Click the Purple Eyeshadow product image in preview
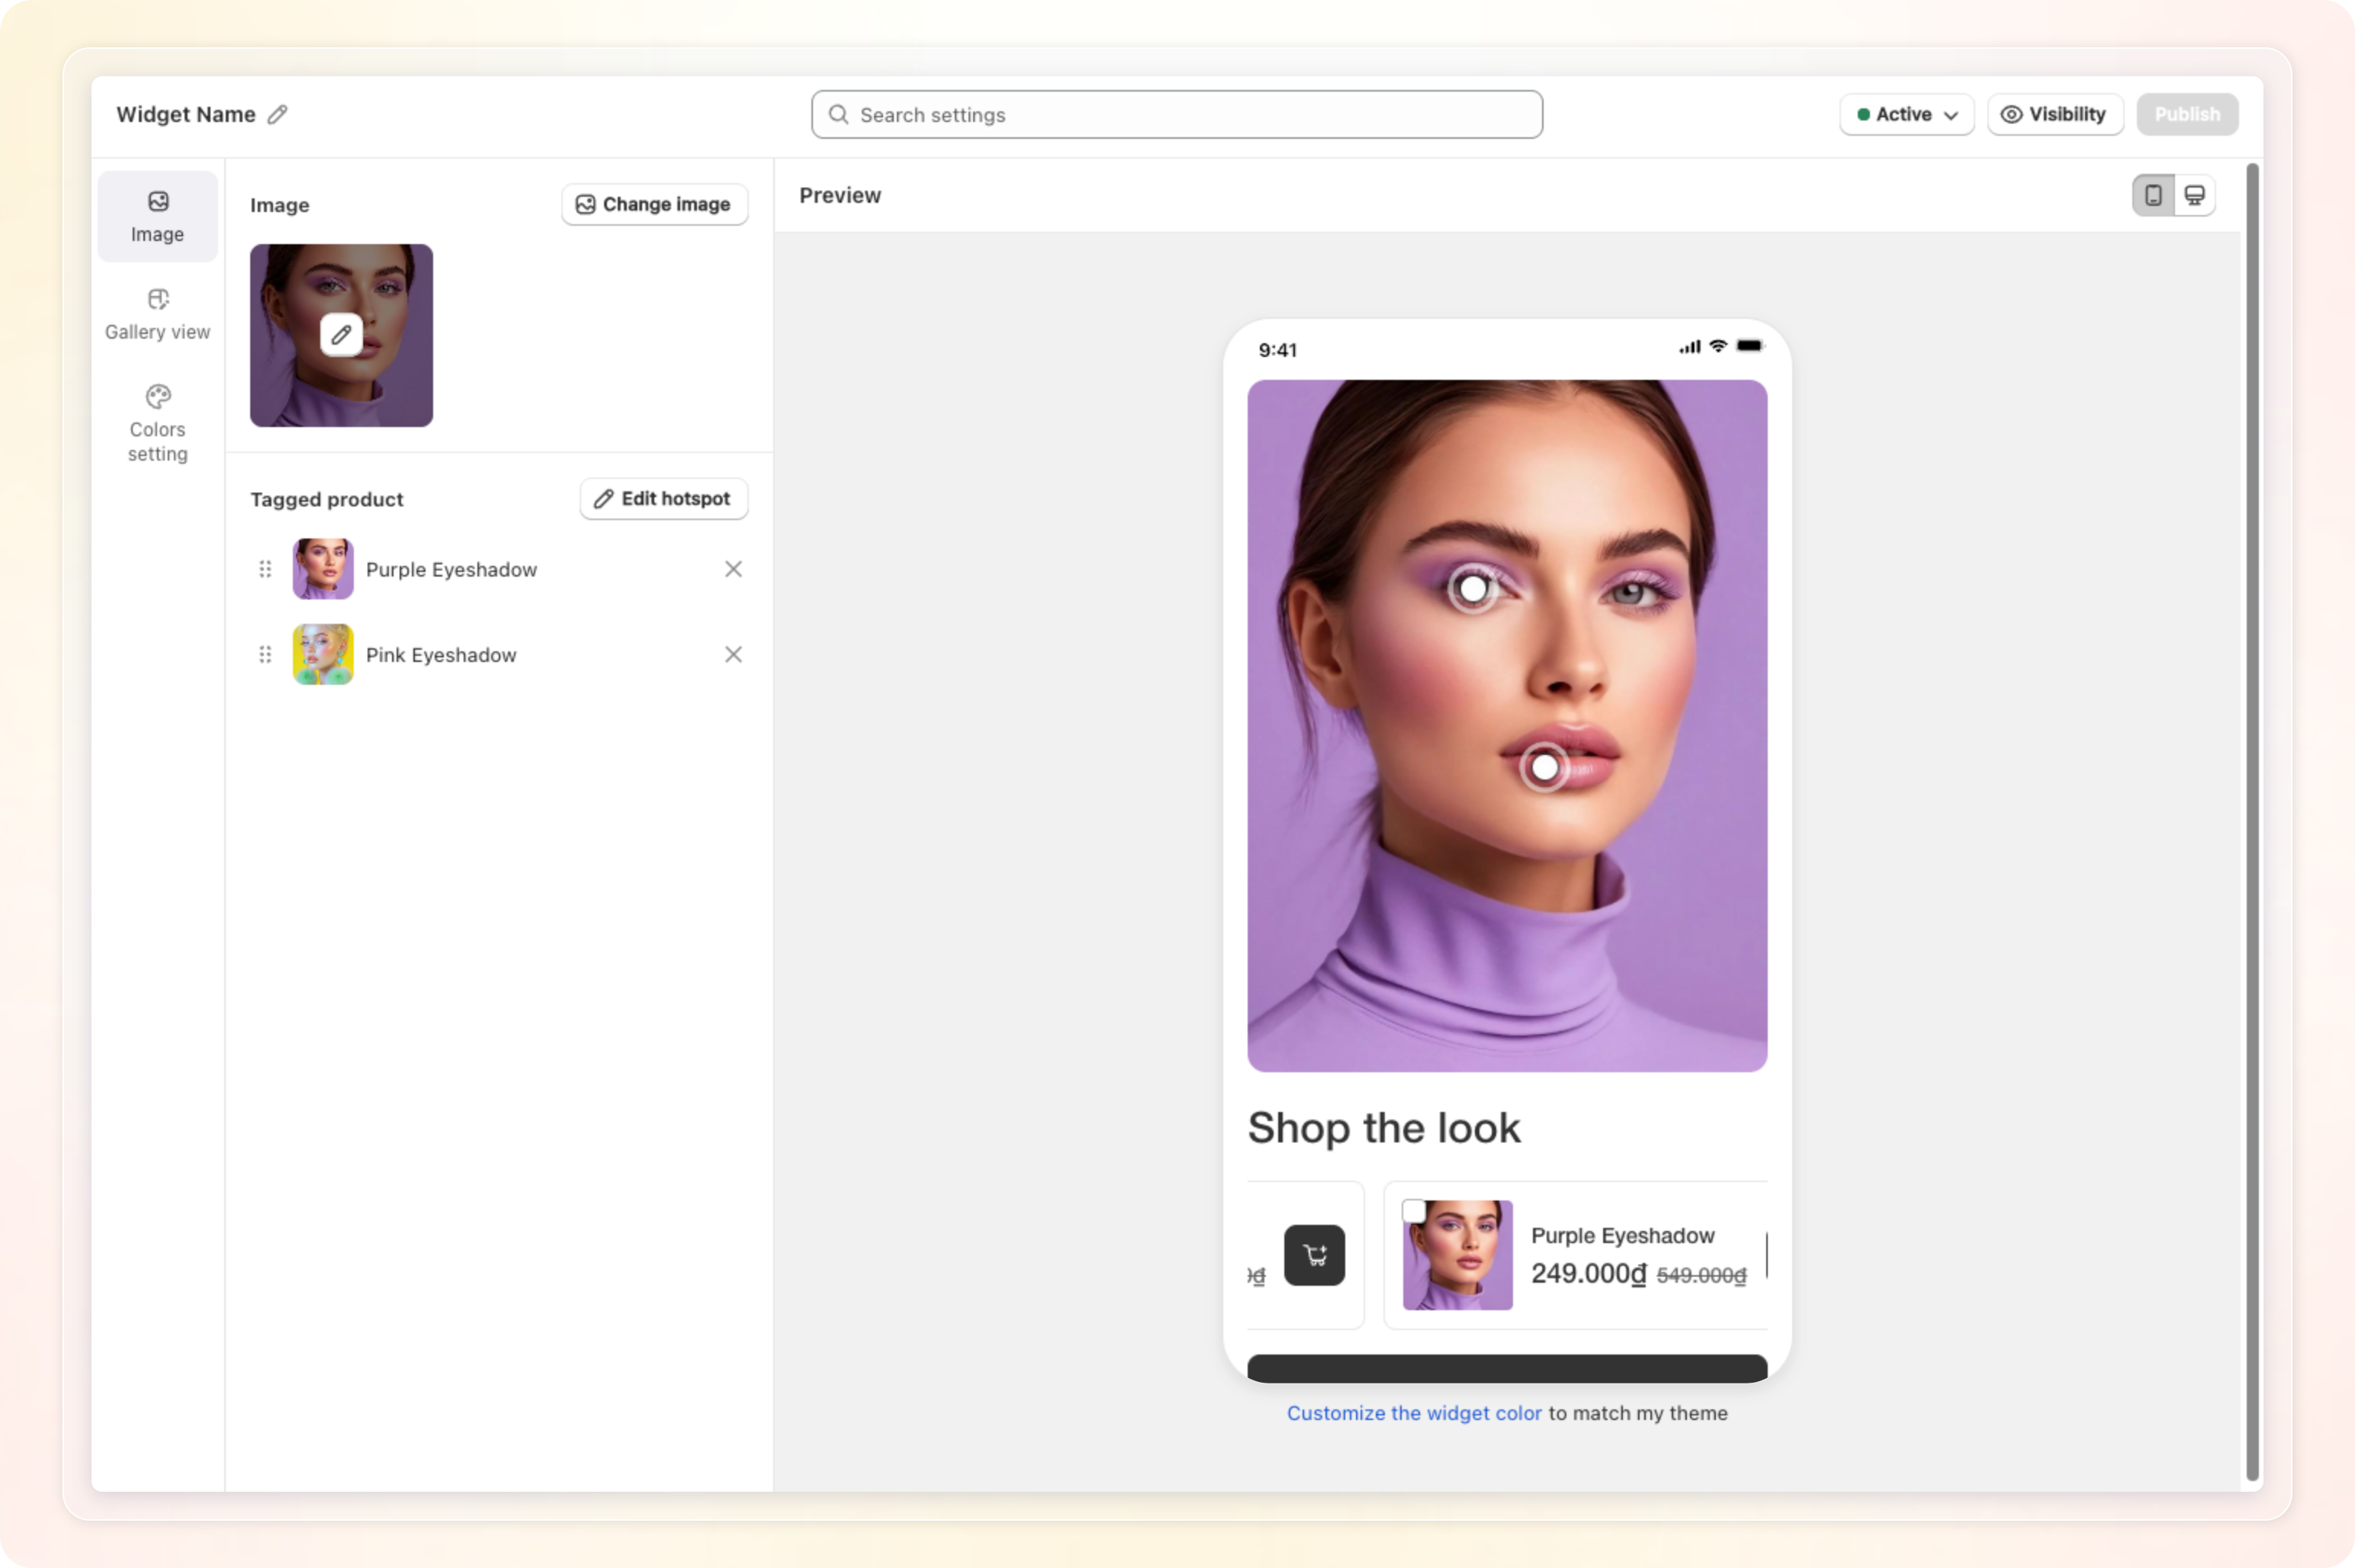Screen dimensions: 2355x1568 1457,1255
